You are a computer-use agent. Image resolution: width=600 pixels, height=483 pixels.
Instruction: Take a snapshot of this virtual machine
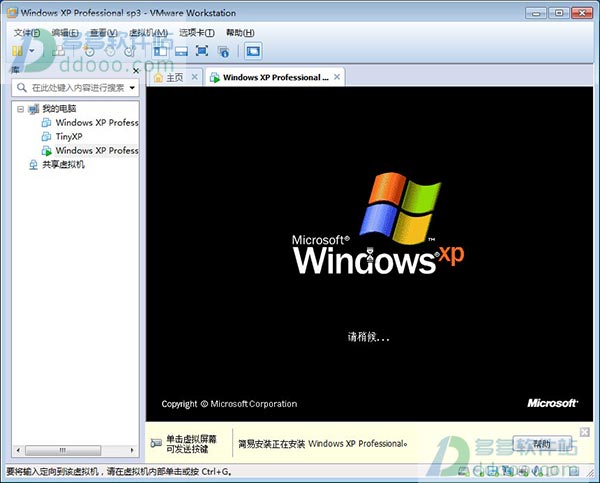[89, 51]
